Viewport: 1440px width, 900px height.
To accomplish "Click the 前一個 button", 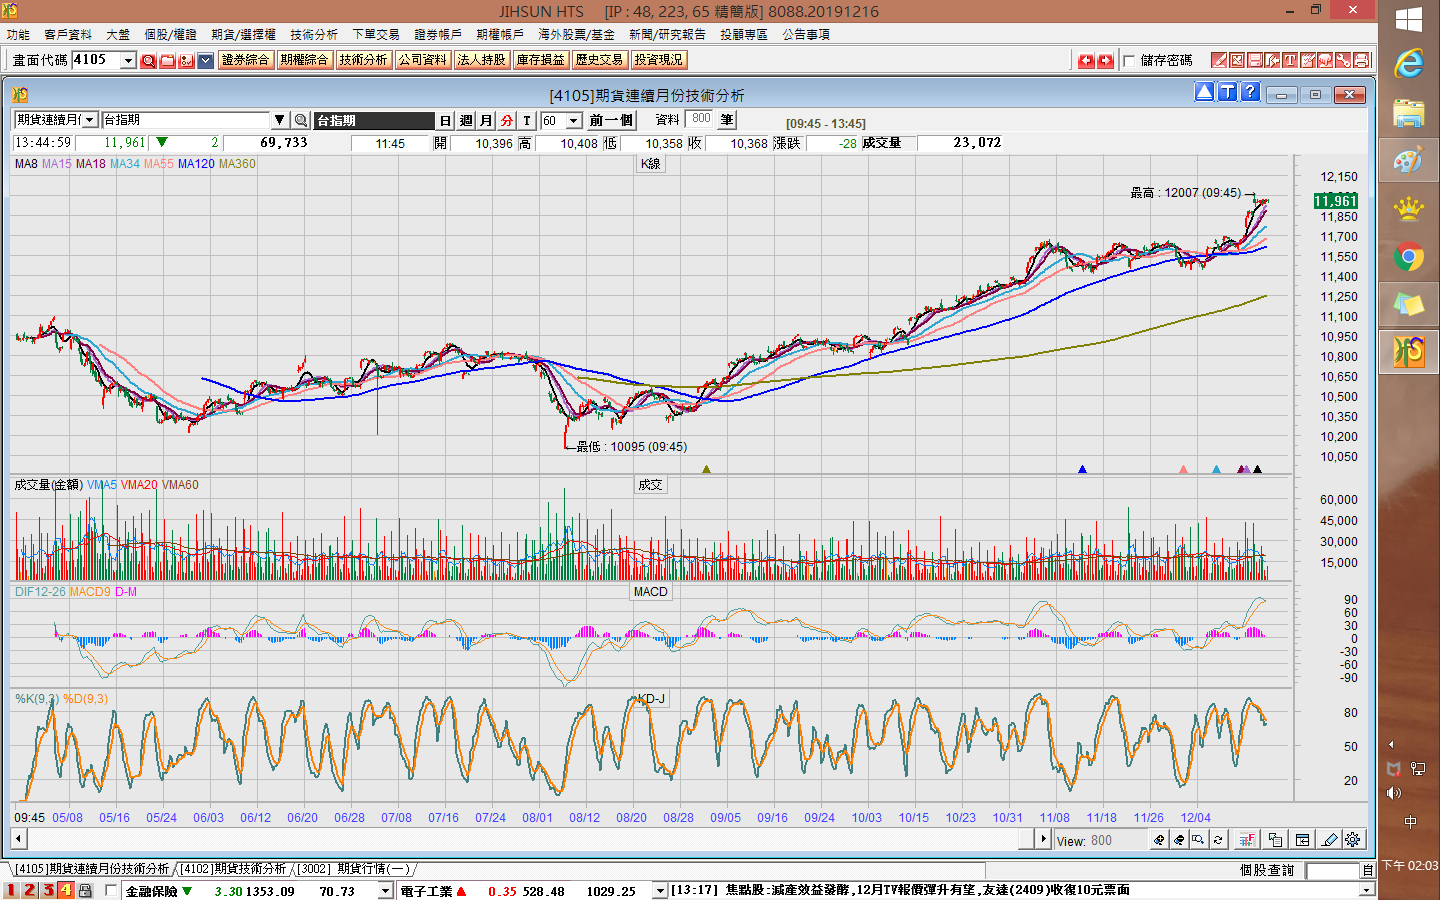I will [611, 120].
